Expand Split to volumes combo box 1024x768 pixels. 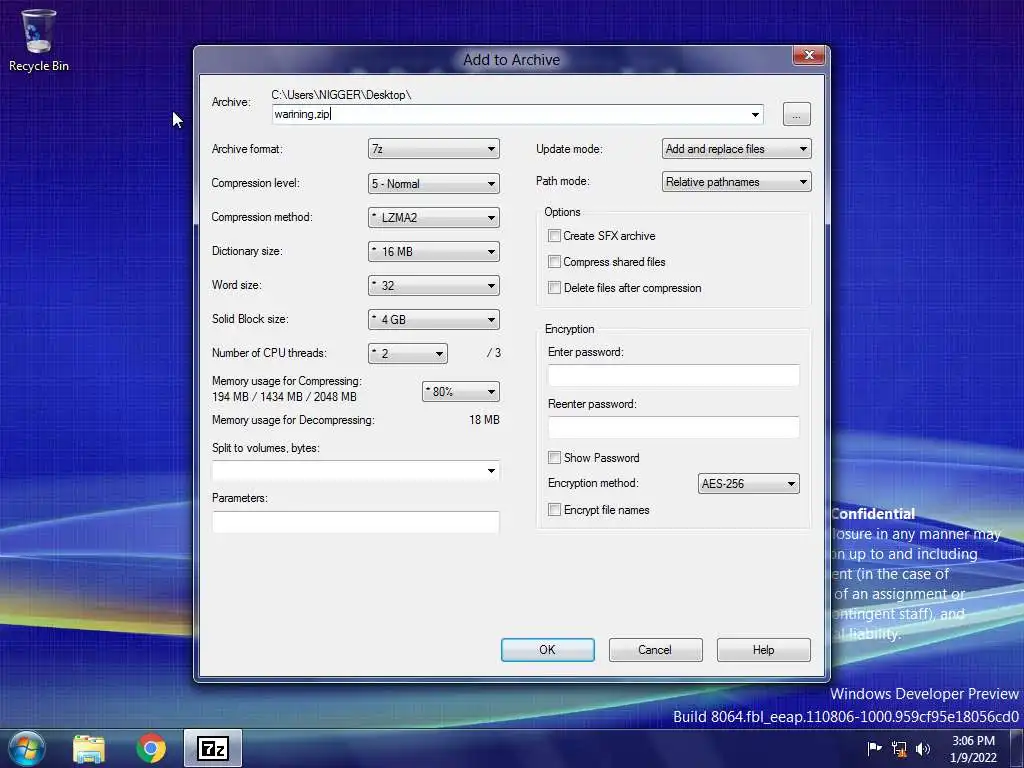coord(355,471)
